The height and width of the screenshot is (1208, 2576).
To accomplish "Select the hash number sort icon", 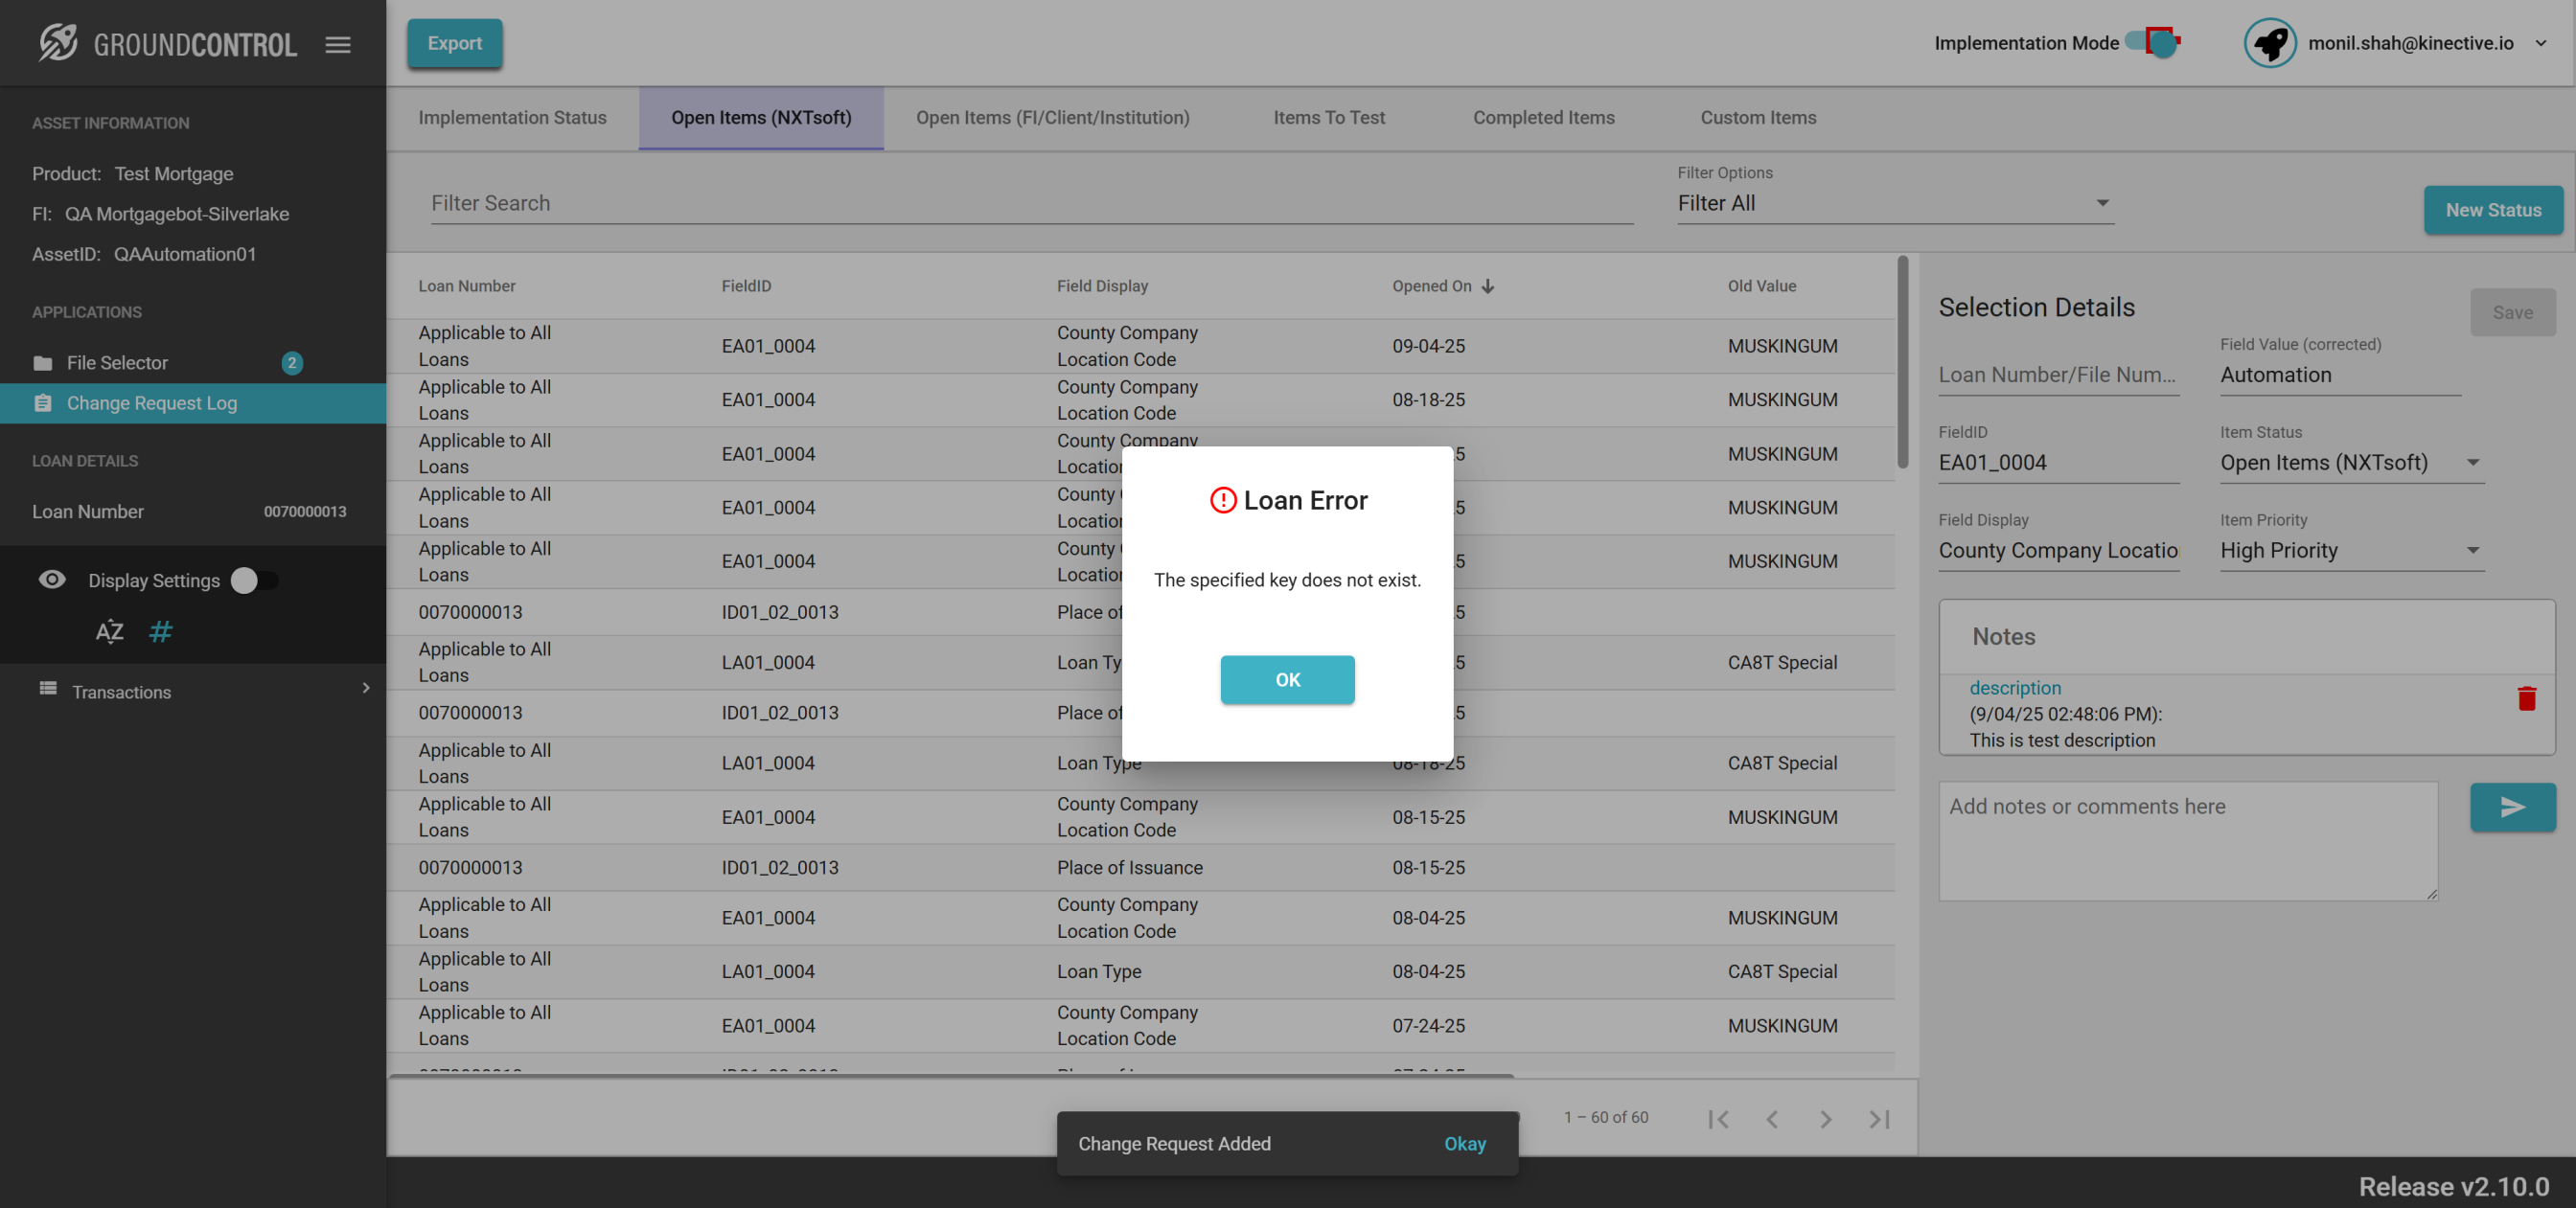I will coord(160,632).
